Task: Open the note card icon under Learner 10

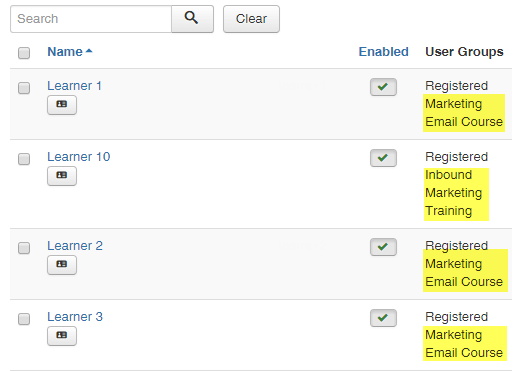Action: (x=62, y=176)
